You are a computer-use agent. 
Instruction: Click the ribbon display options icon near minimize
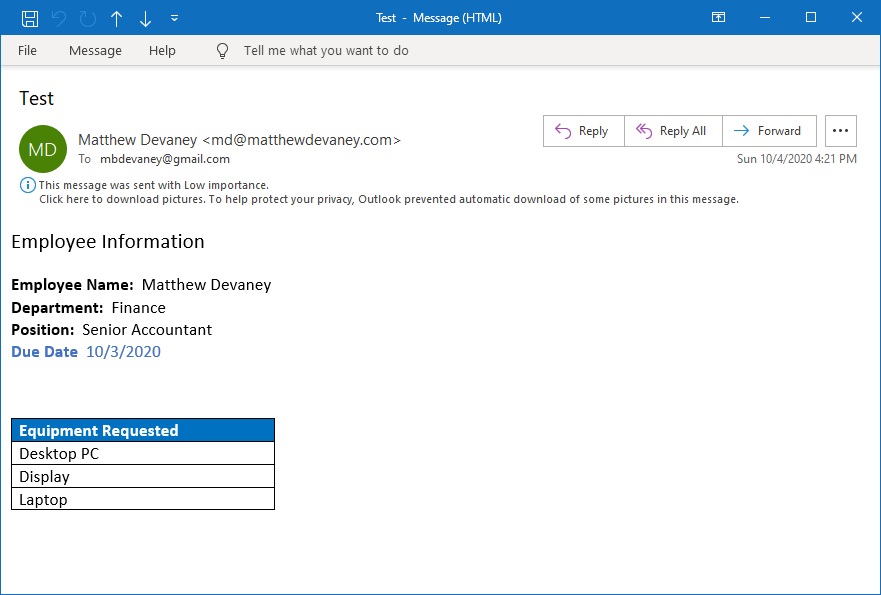pos(718,17)
